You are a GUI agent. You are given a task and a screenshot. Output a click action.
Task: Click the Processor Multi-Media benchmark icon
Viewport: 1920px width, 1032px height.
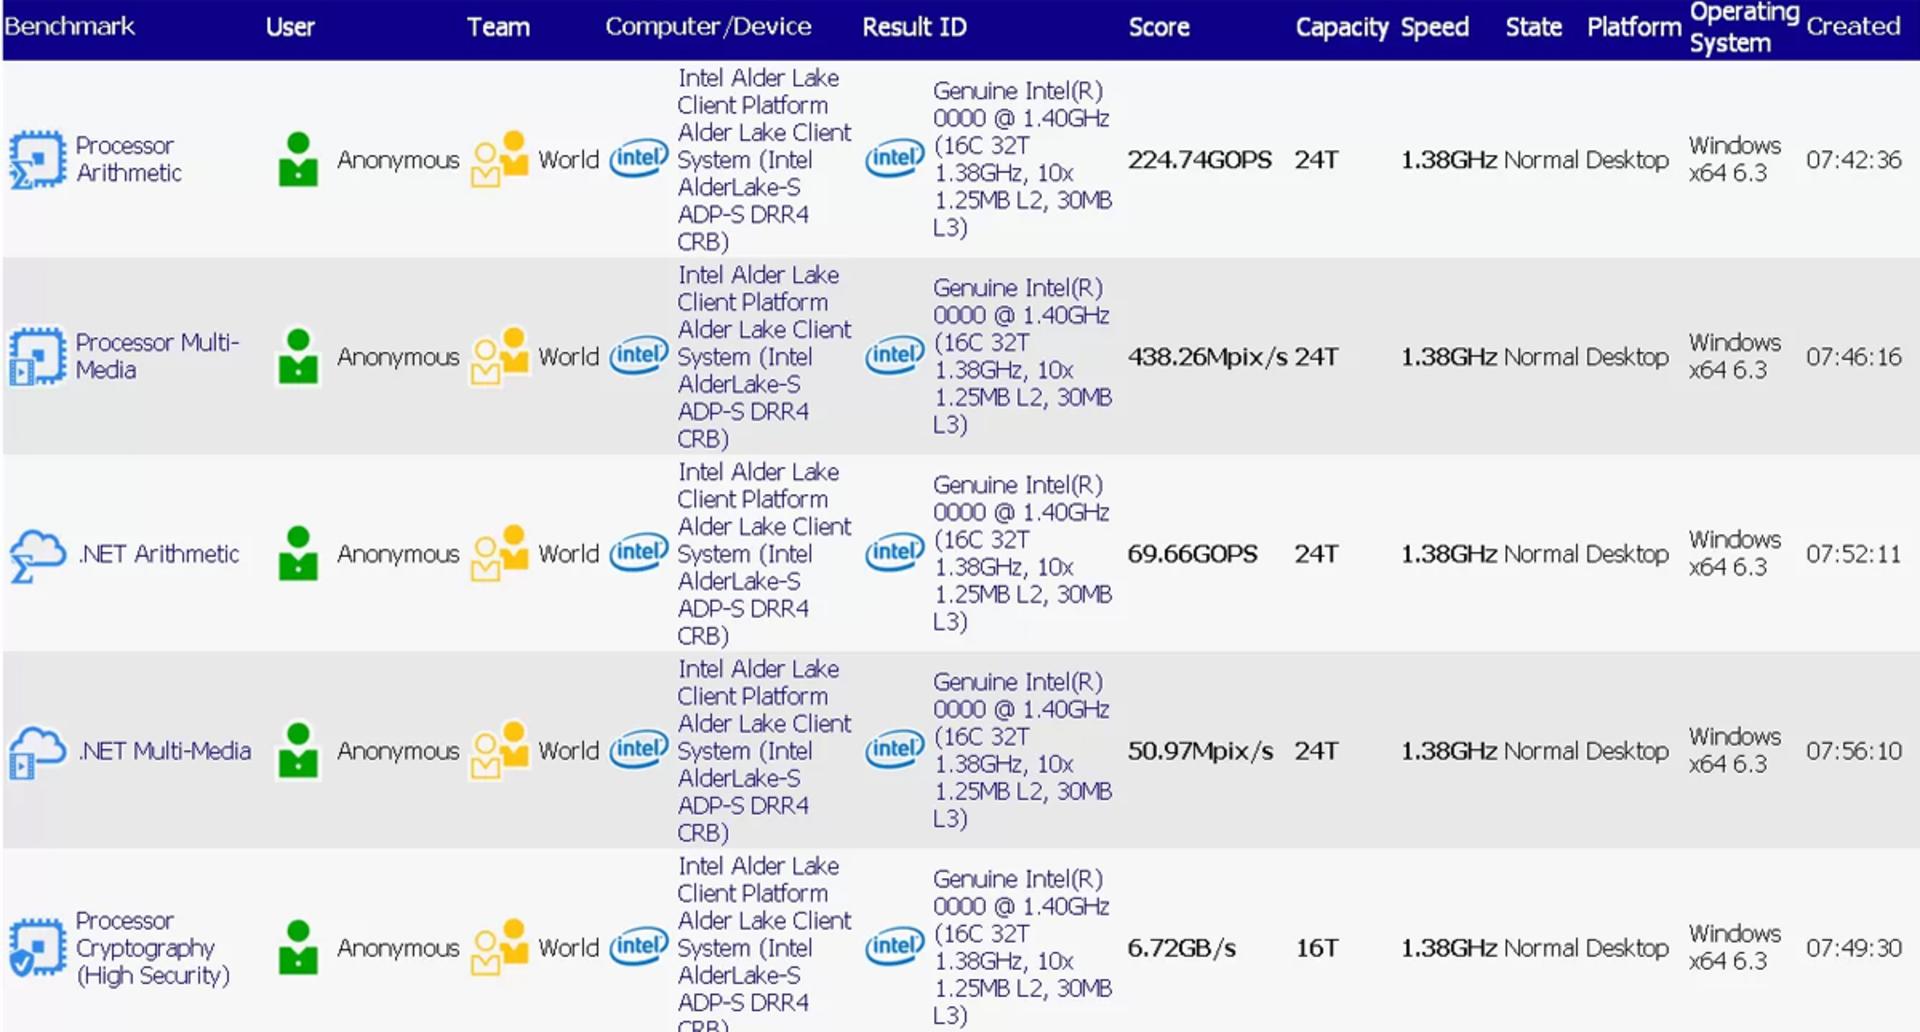pyautogui.click(x=37, y=356)
